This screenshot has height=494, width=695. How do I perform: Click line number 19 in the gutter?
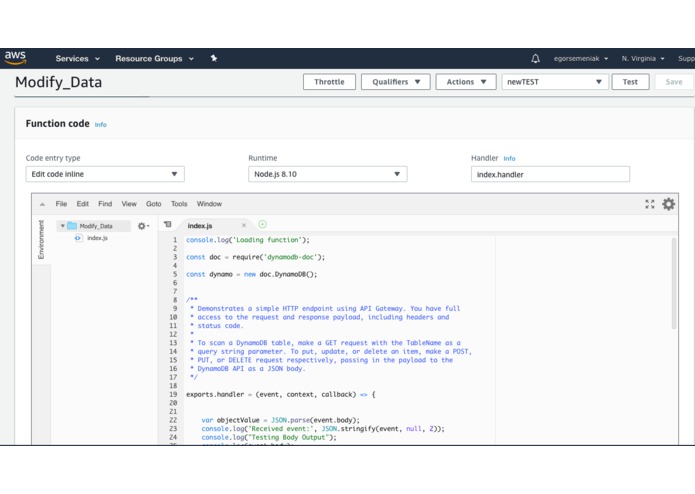click(173, 394)
